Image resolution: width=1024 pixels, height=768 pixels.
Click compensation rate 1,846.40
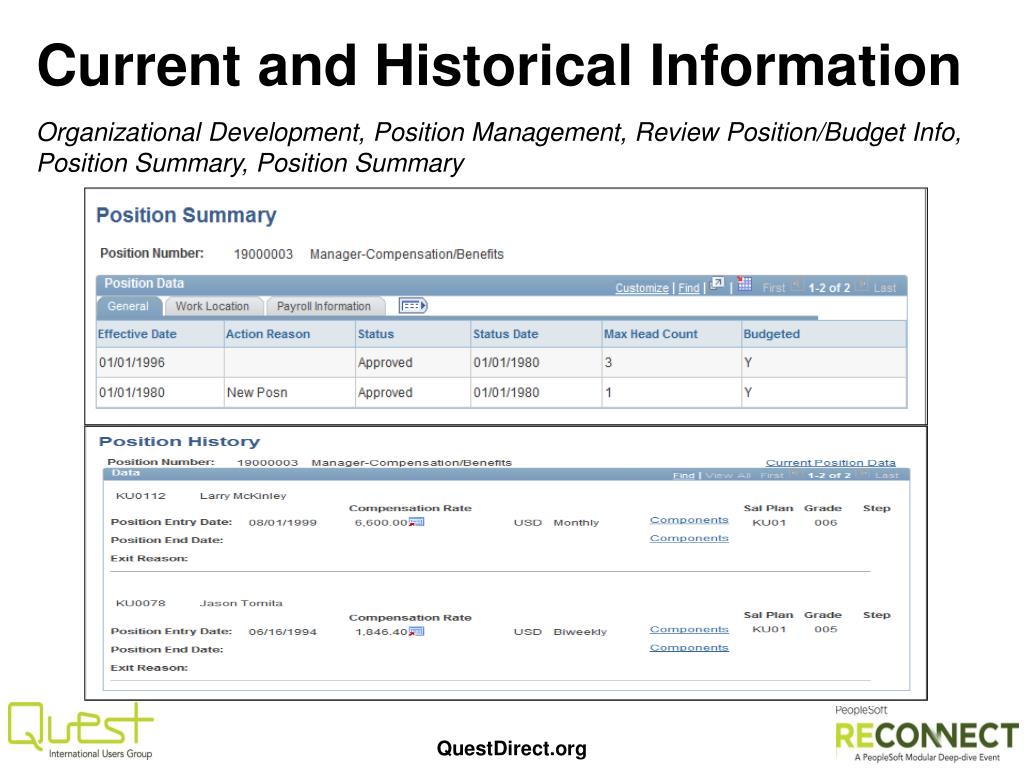pyautogui.click(x=381, y=632)
